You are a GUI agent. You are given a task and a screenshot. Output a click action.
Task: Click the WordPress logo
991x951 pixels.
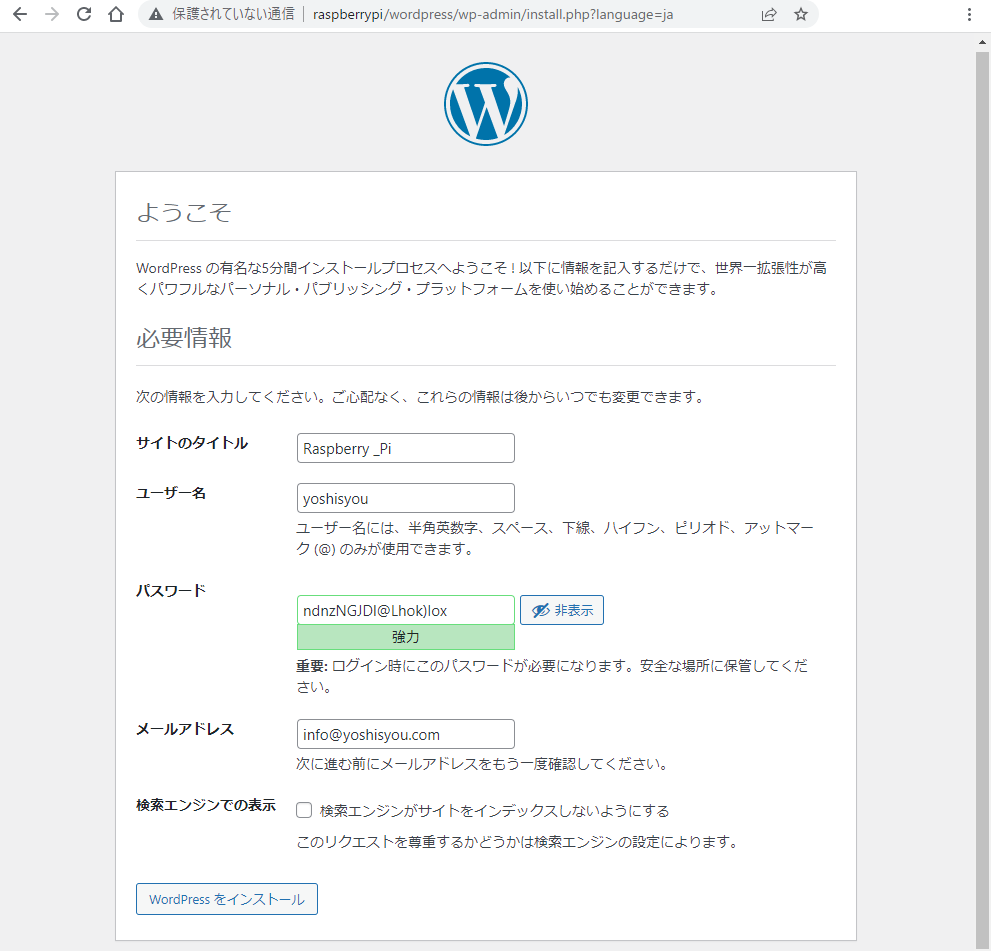tap(485, 103)
